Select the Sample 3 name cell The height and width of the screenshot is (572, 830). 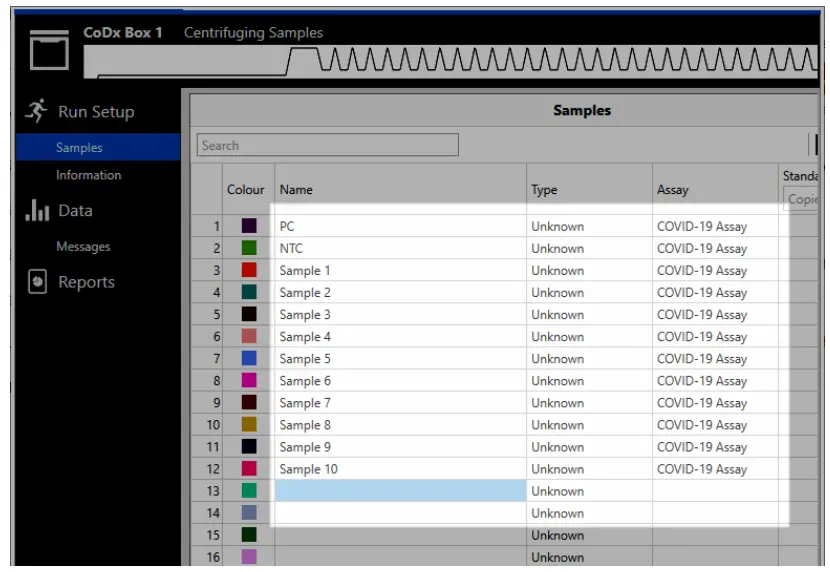point(400,314)
